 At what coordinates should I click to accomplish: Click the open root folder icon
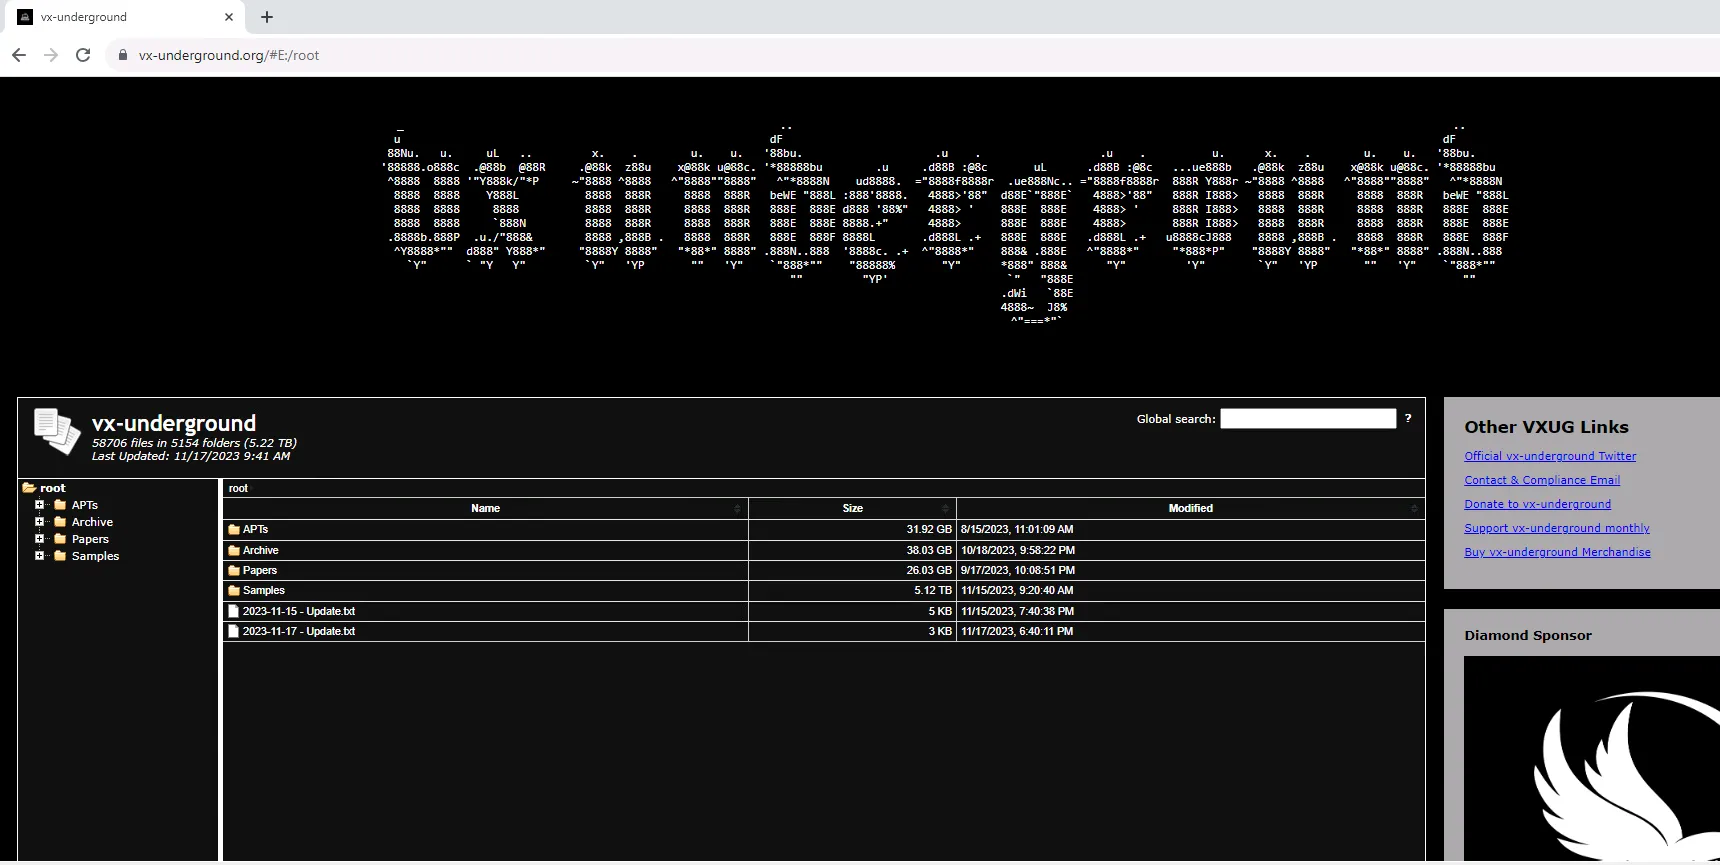[29, 488]
